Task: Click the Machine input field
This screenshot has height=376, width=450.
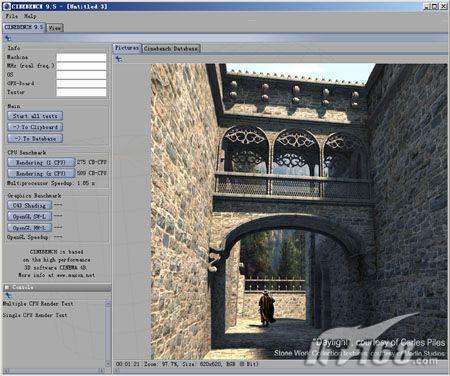Action: [x=81, y=58]
